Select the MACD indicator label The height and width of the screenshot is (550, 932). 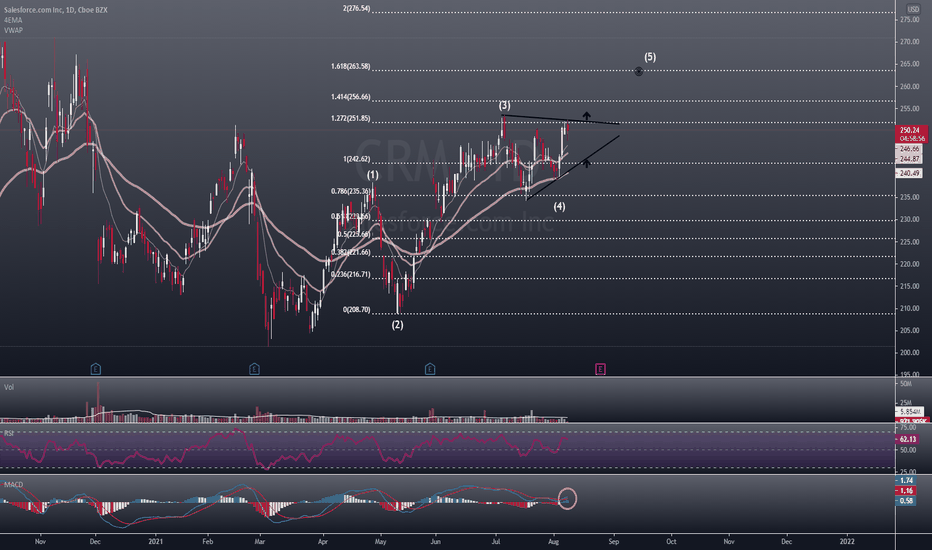click(x=14, y=485)
